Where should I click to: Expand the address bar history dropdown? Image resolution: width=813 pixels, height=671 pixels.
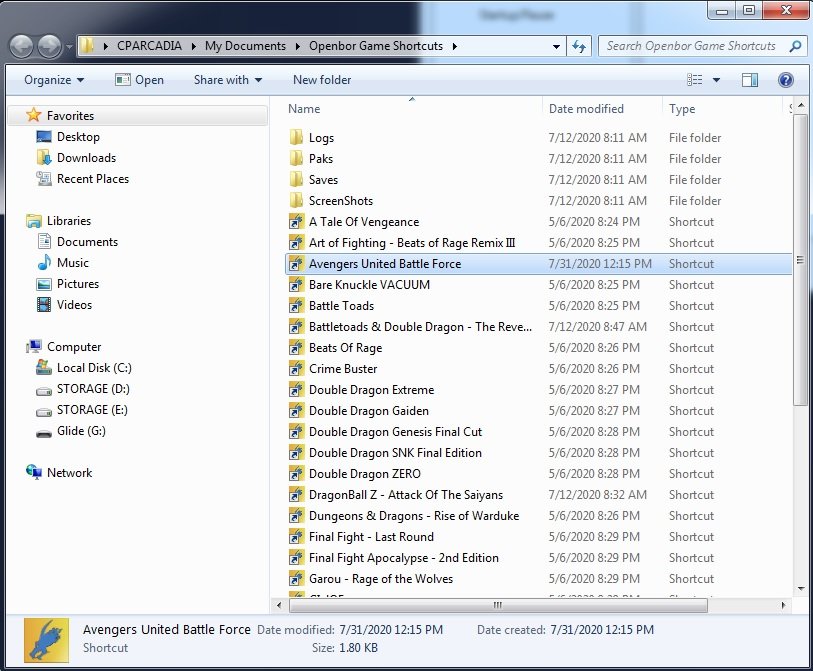coord(556,46)
